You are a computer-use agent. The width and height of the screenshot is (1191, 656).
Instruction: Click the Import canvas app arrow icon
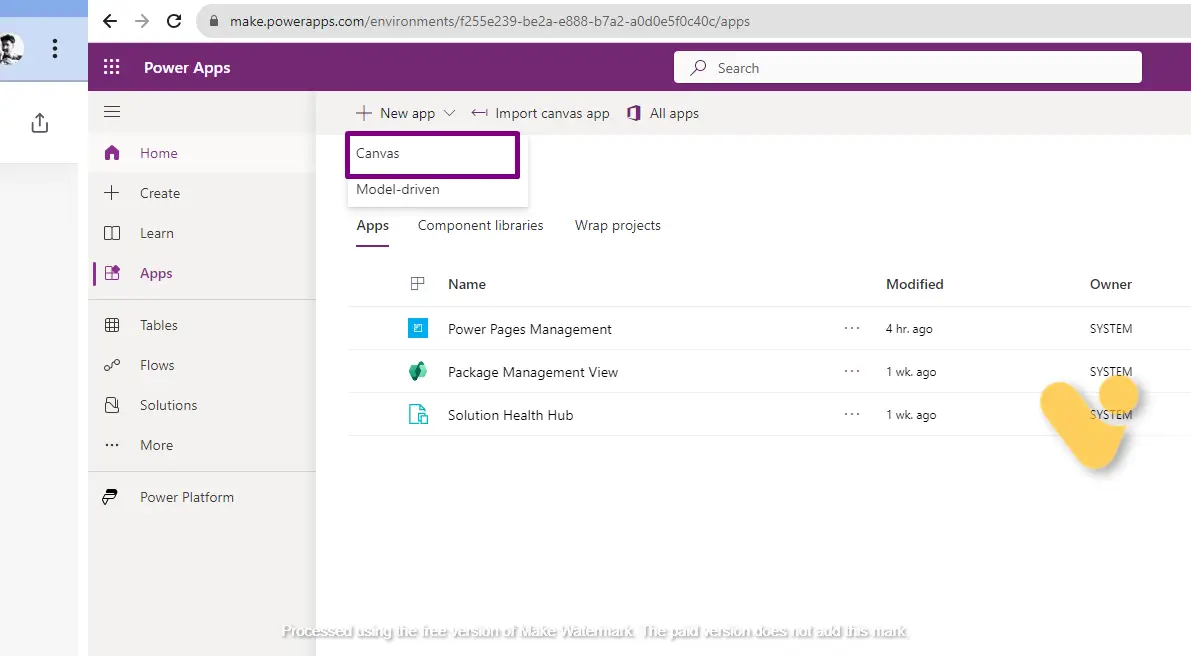click(479, 113)
